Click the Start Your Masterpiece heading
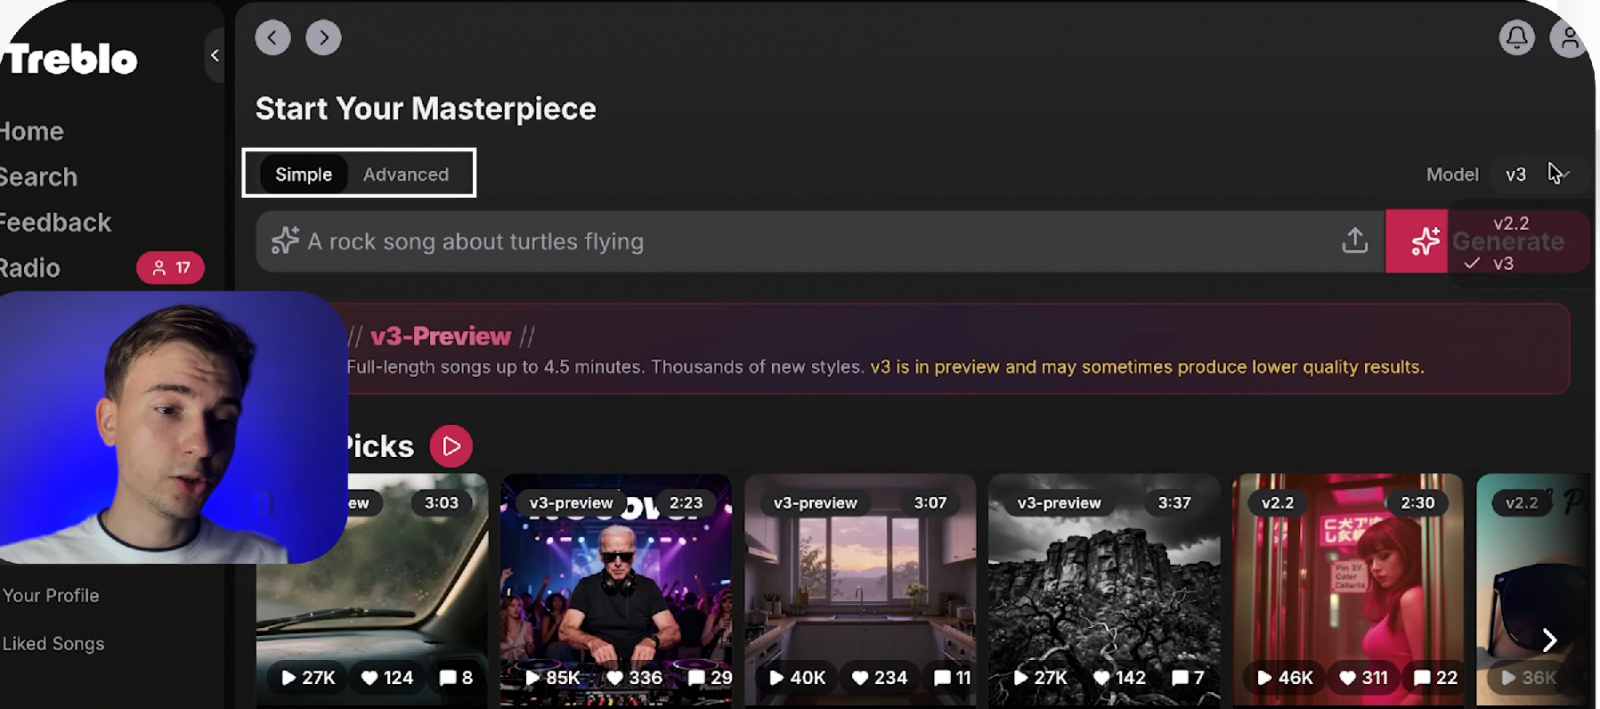 click(x=426, y=108)
